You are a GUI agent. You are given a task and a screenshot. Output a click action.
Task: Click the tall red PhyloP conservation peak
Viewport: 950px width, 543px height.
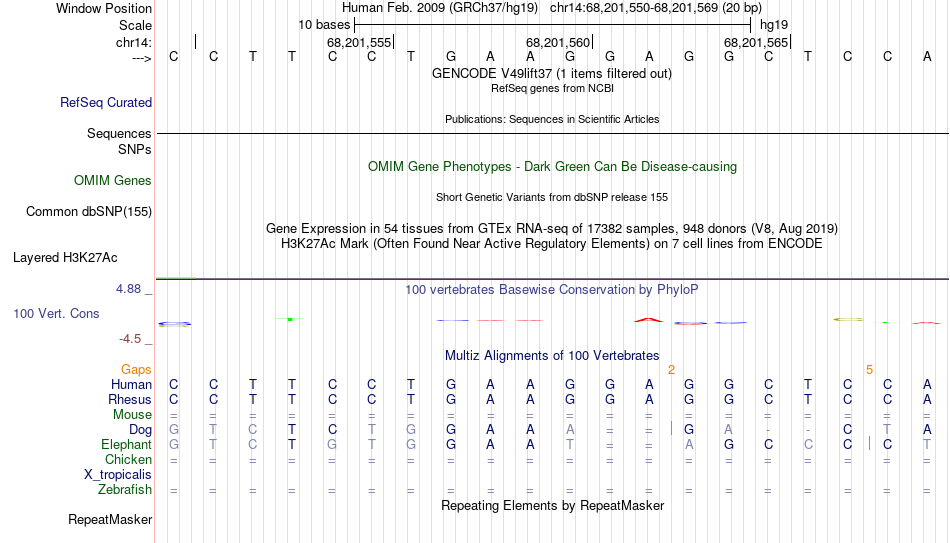648,320
